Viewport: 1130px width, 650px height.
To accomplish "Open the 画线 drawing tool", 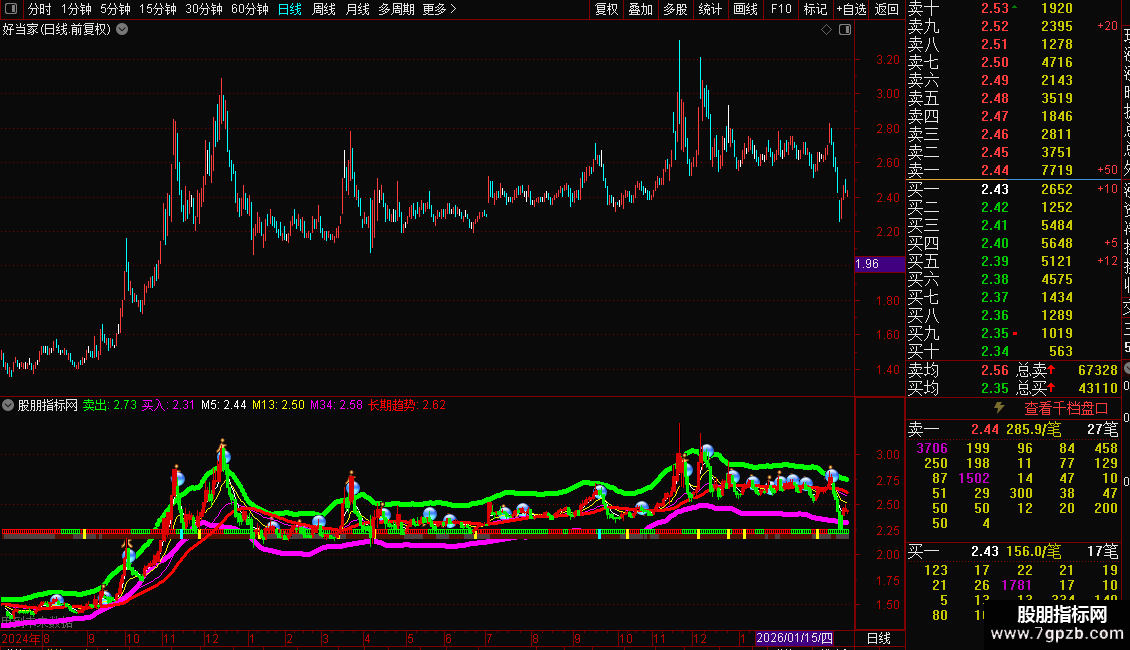I will click(745, 9).
